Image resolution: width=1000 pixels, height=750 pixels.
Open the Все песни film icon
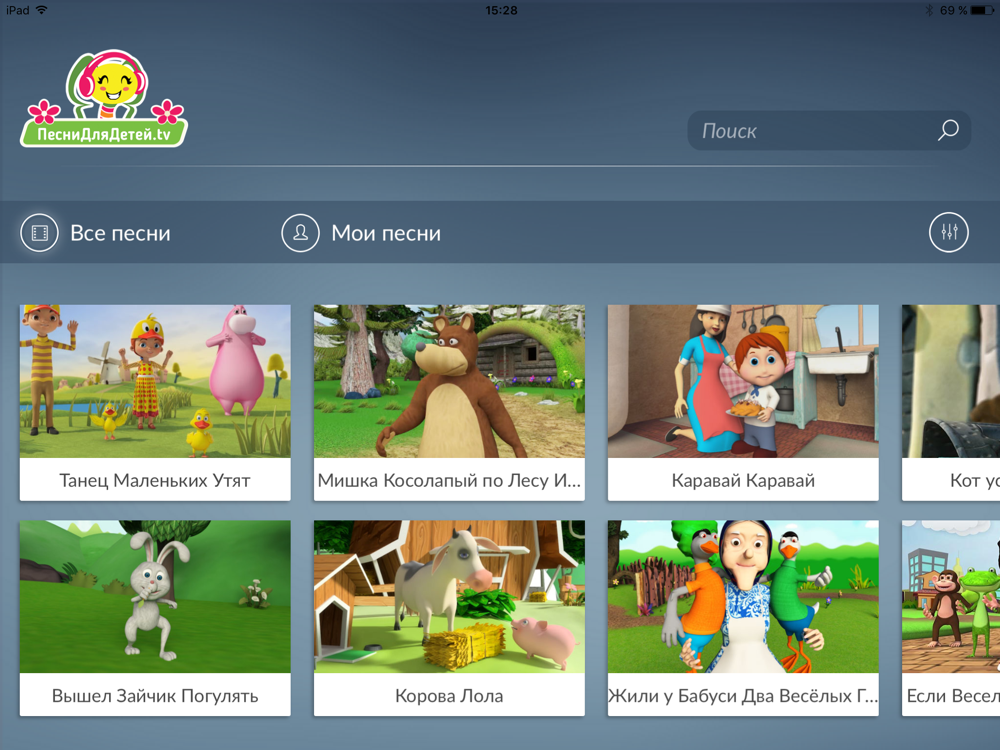40,233
